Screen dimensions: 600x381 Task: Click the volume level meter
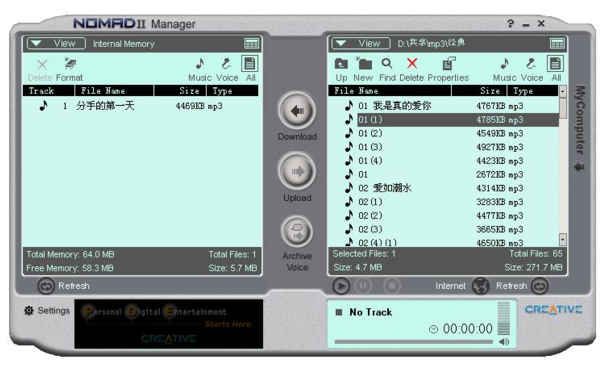click(504, 319)
